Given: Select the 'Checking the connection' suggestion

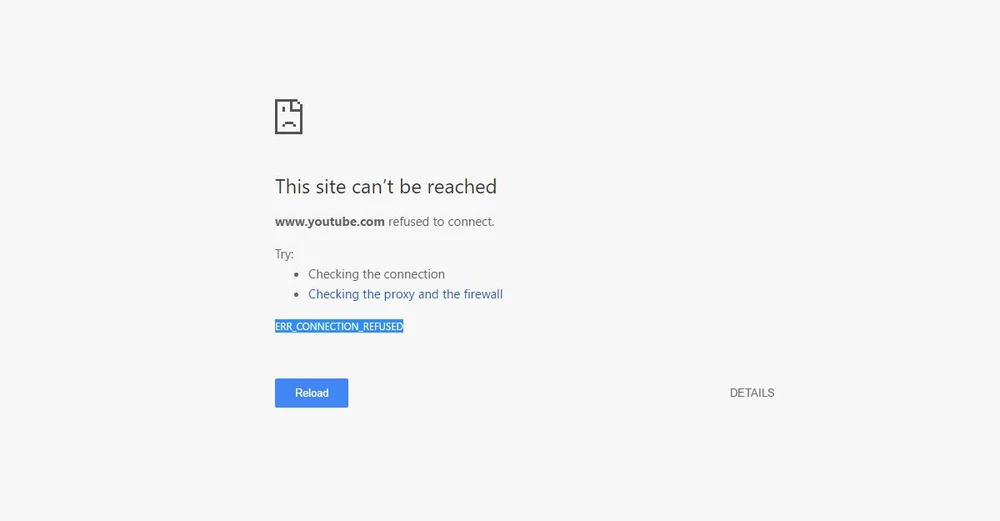Looking at the screenshot, I should (x=376, y=274).
